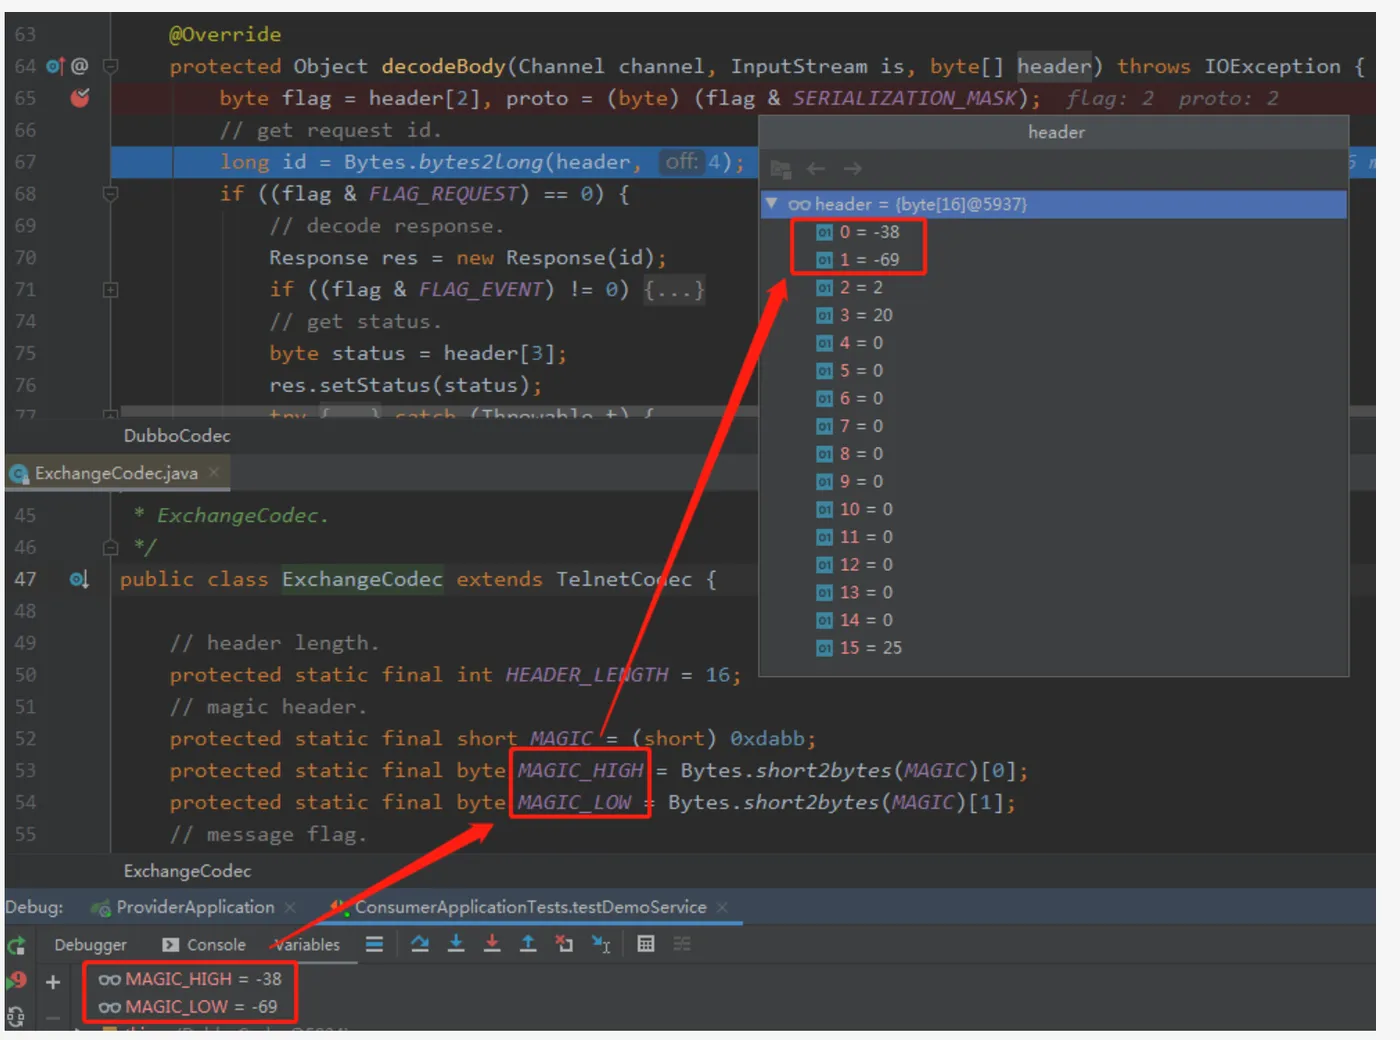
Task: Expand folded block on line 71
Action: point(111,289)
